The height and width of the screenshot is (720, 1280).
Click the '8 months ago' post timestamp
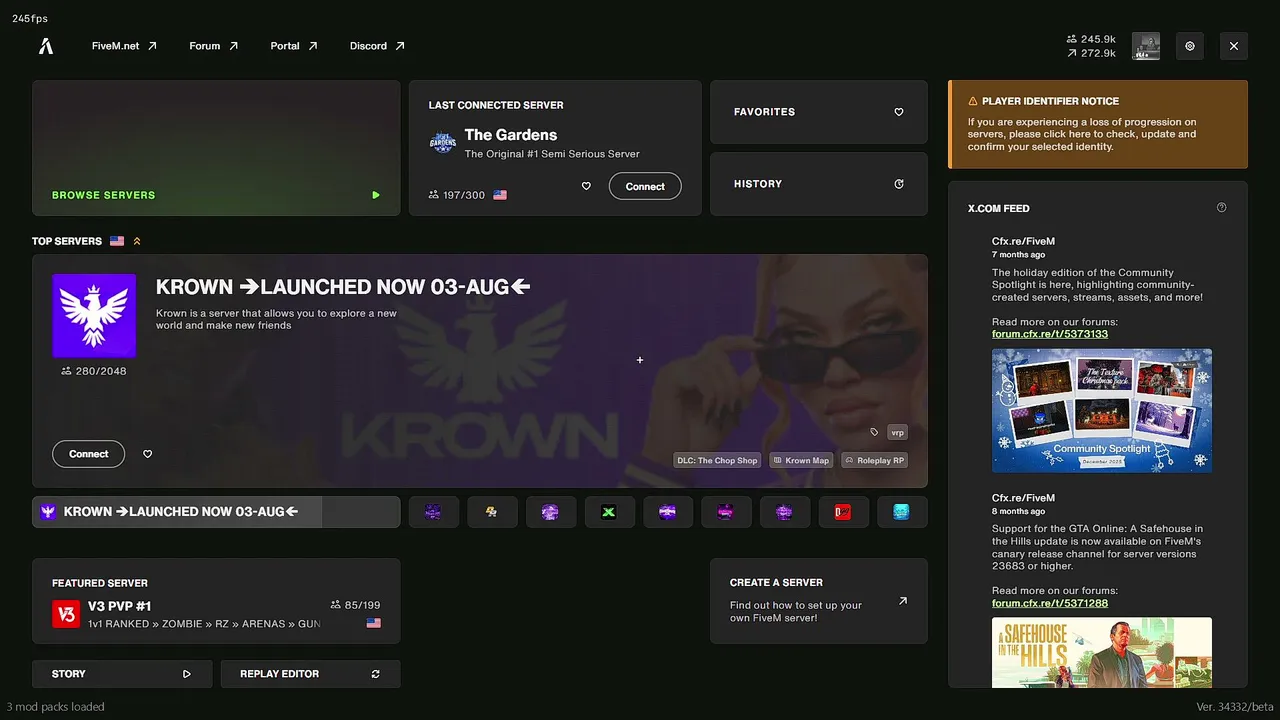click(1016, 511)
